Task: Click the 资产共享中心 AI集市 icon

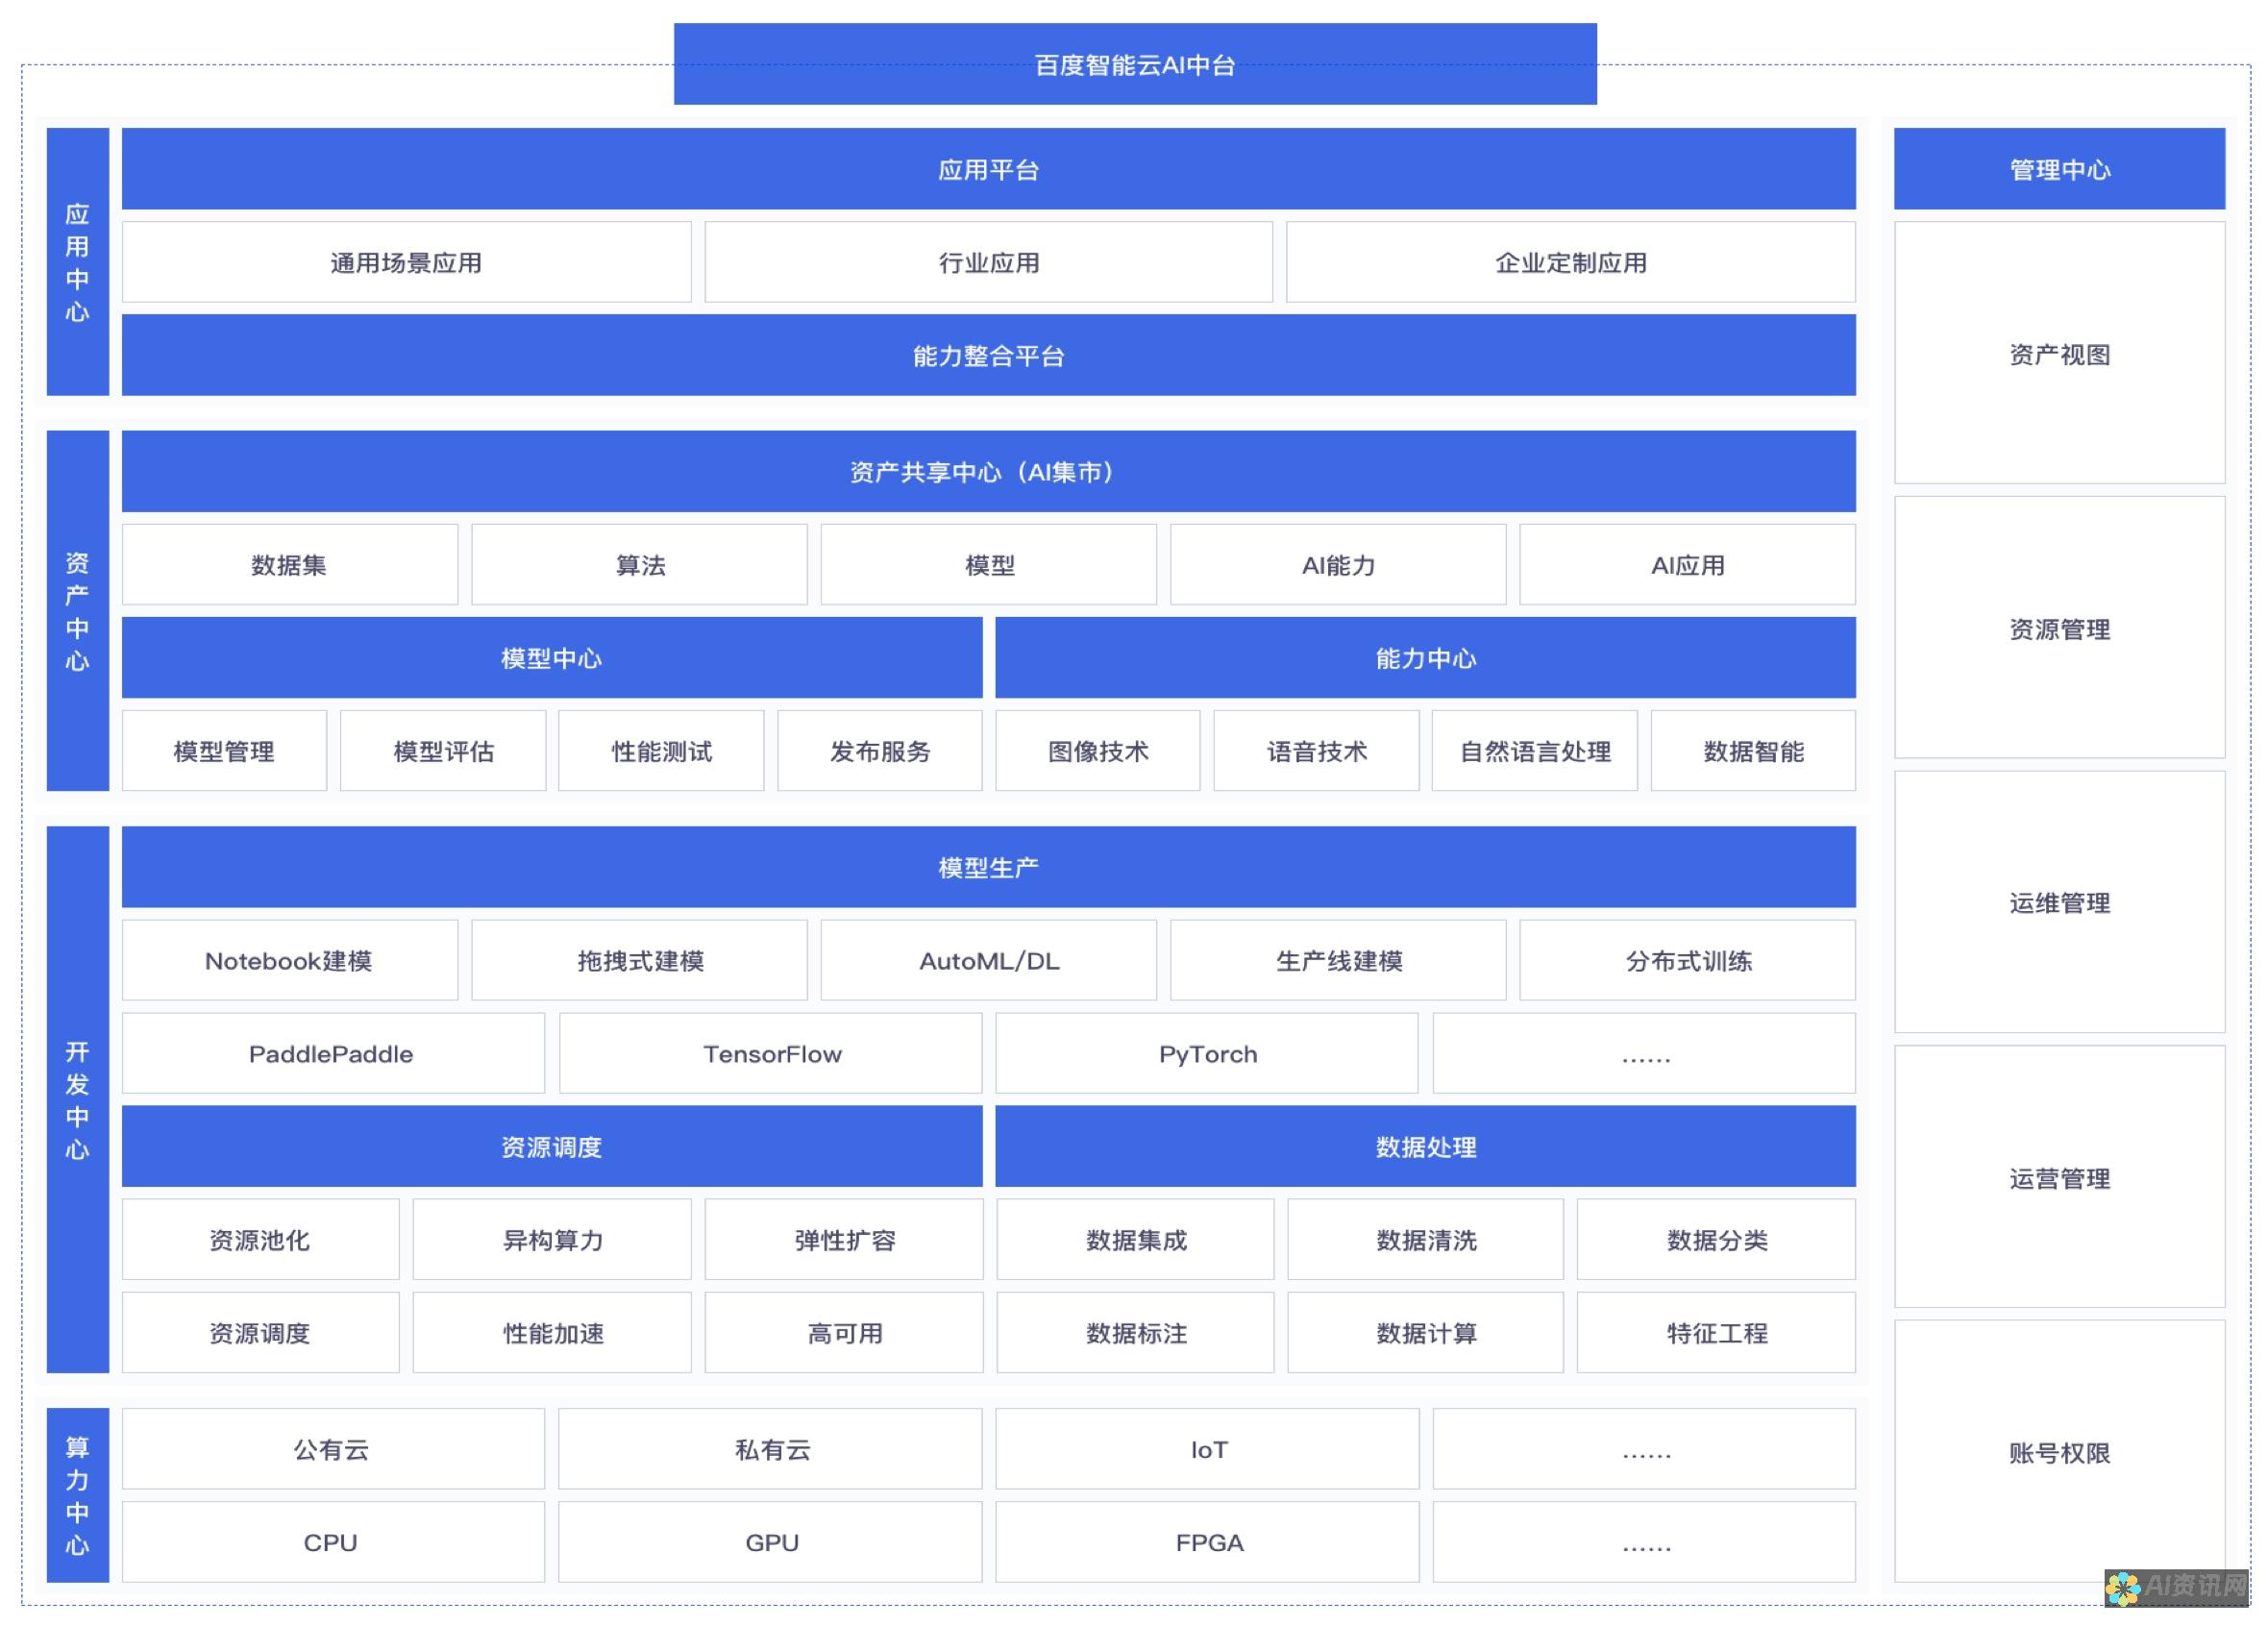Action: pos(988,474)
